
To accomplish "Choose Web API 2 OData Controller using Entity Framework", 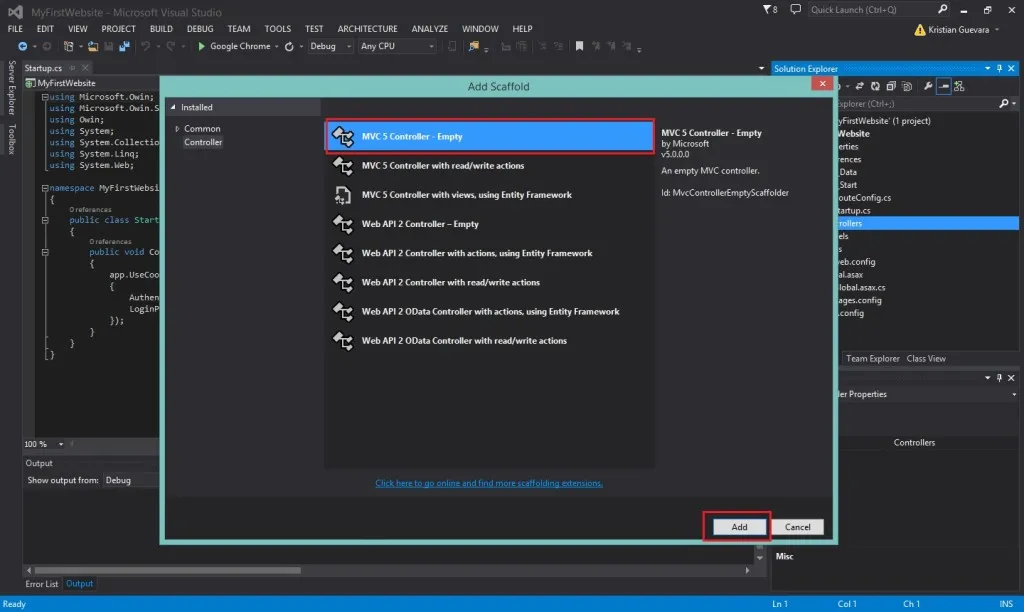I will click(x=490, y=312).
